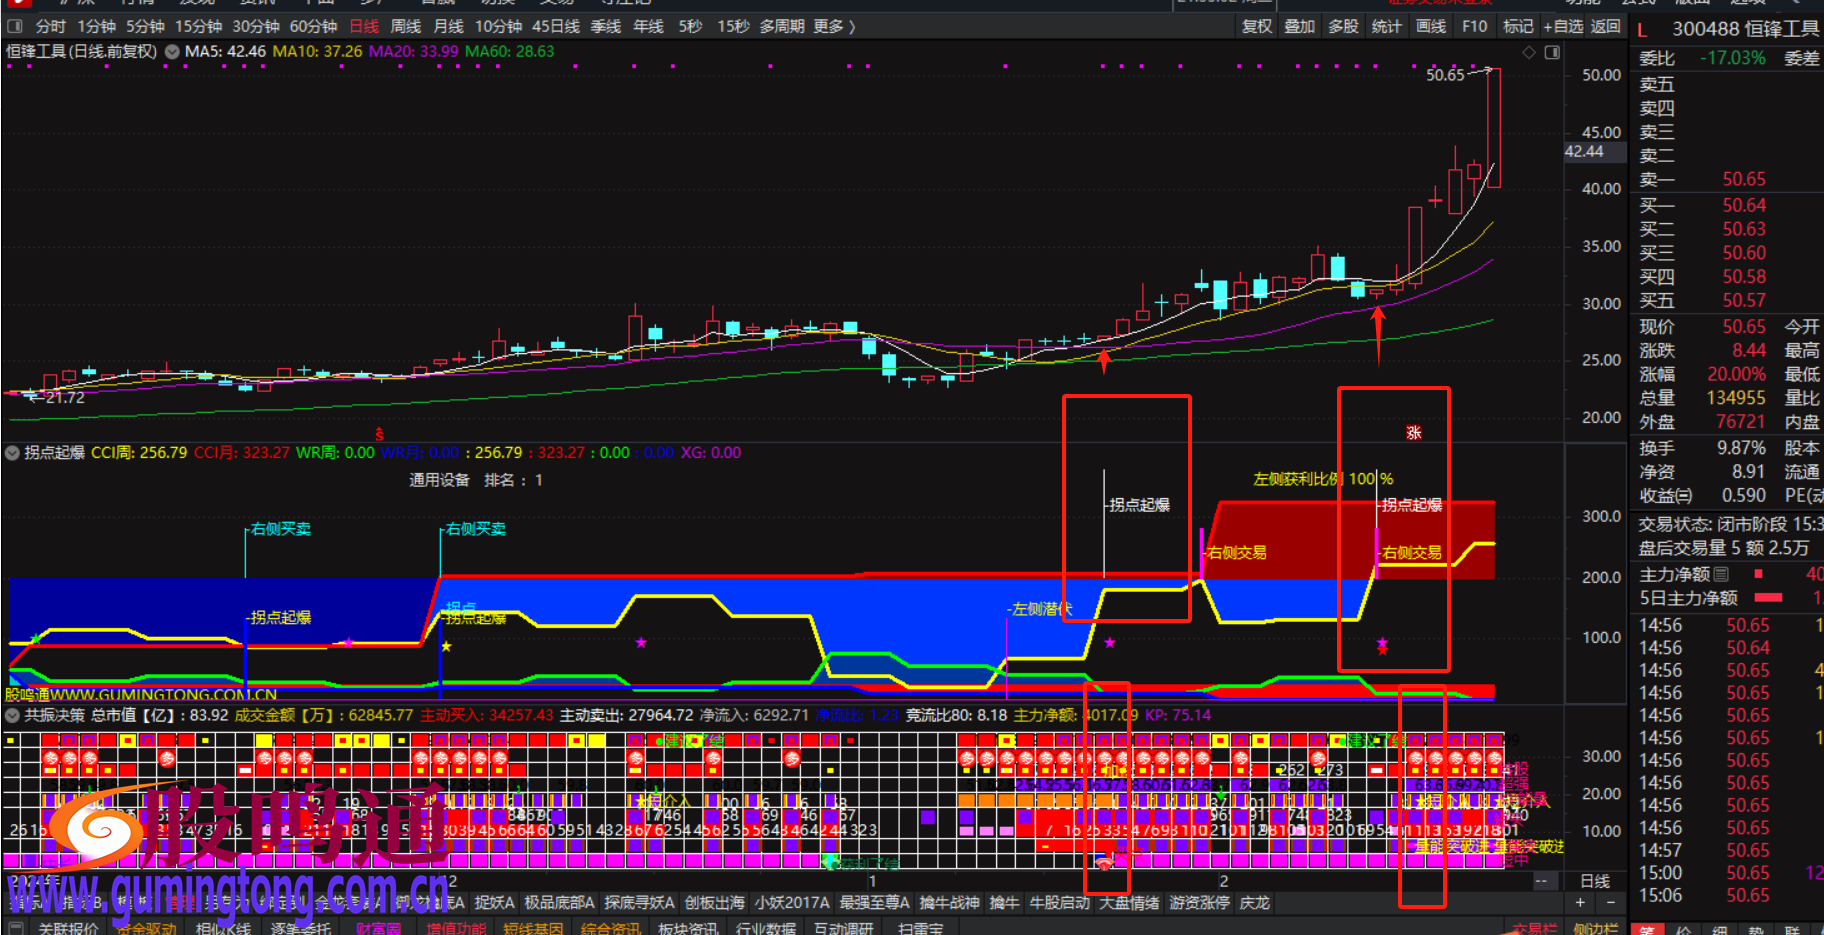Open the F10 company info
This screenshot has width=1824, height=935.
coord(1474,26)
